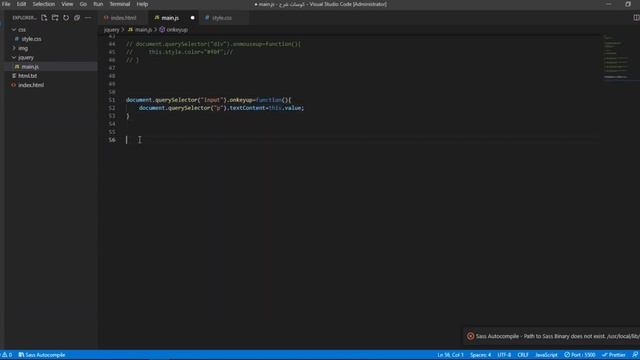Open the Run menu
640x360 pixels.
click(x=98, y=4)
